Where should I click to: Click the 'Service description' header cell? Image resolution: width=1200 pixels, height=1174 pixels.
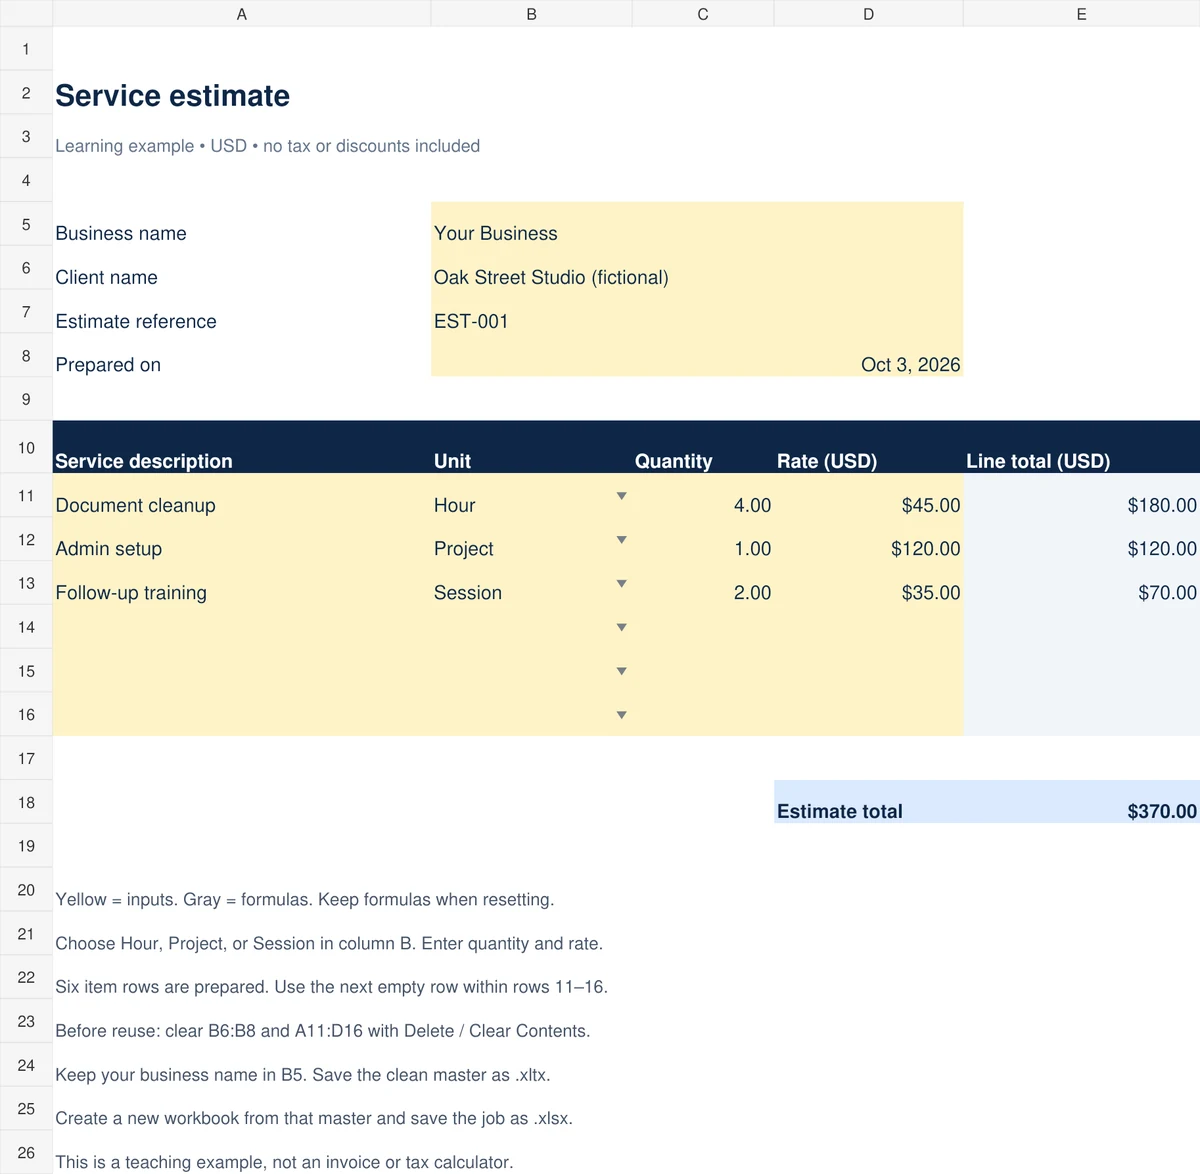pyautogui.click(x=242, y=447)
